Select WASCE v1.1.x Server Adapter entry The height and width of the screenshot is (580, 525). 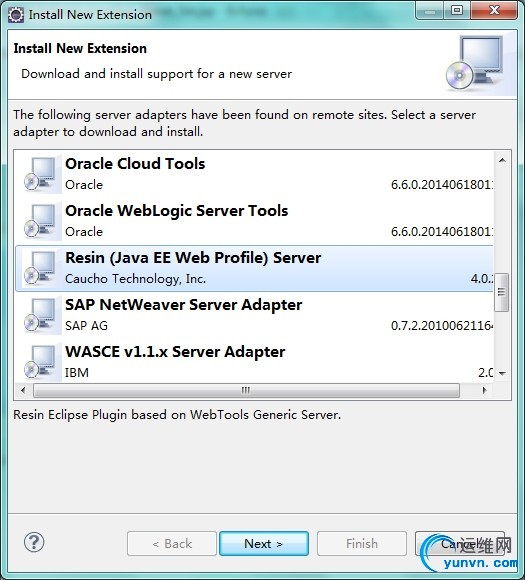pyautogui.click(x=254, y=362)
